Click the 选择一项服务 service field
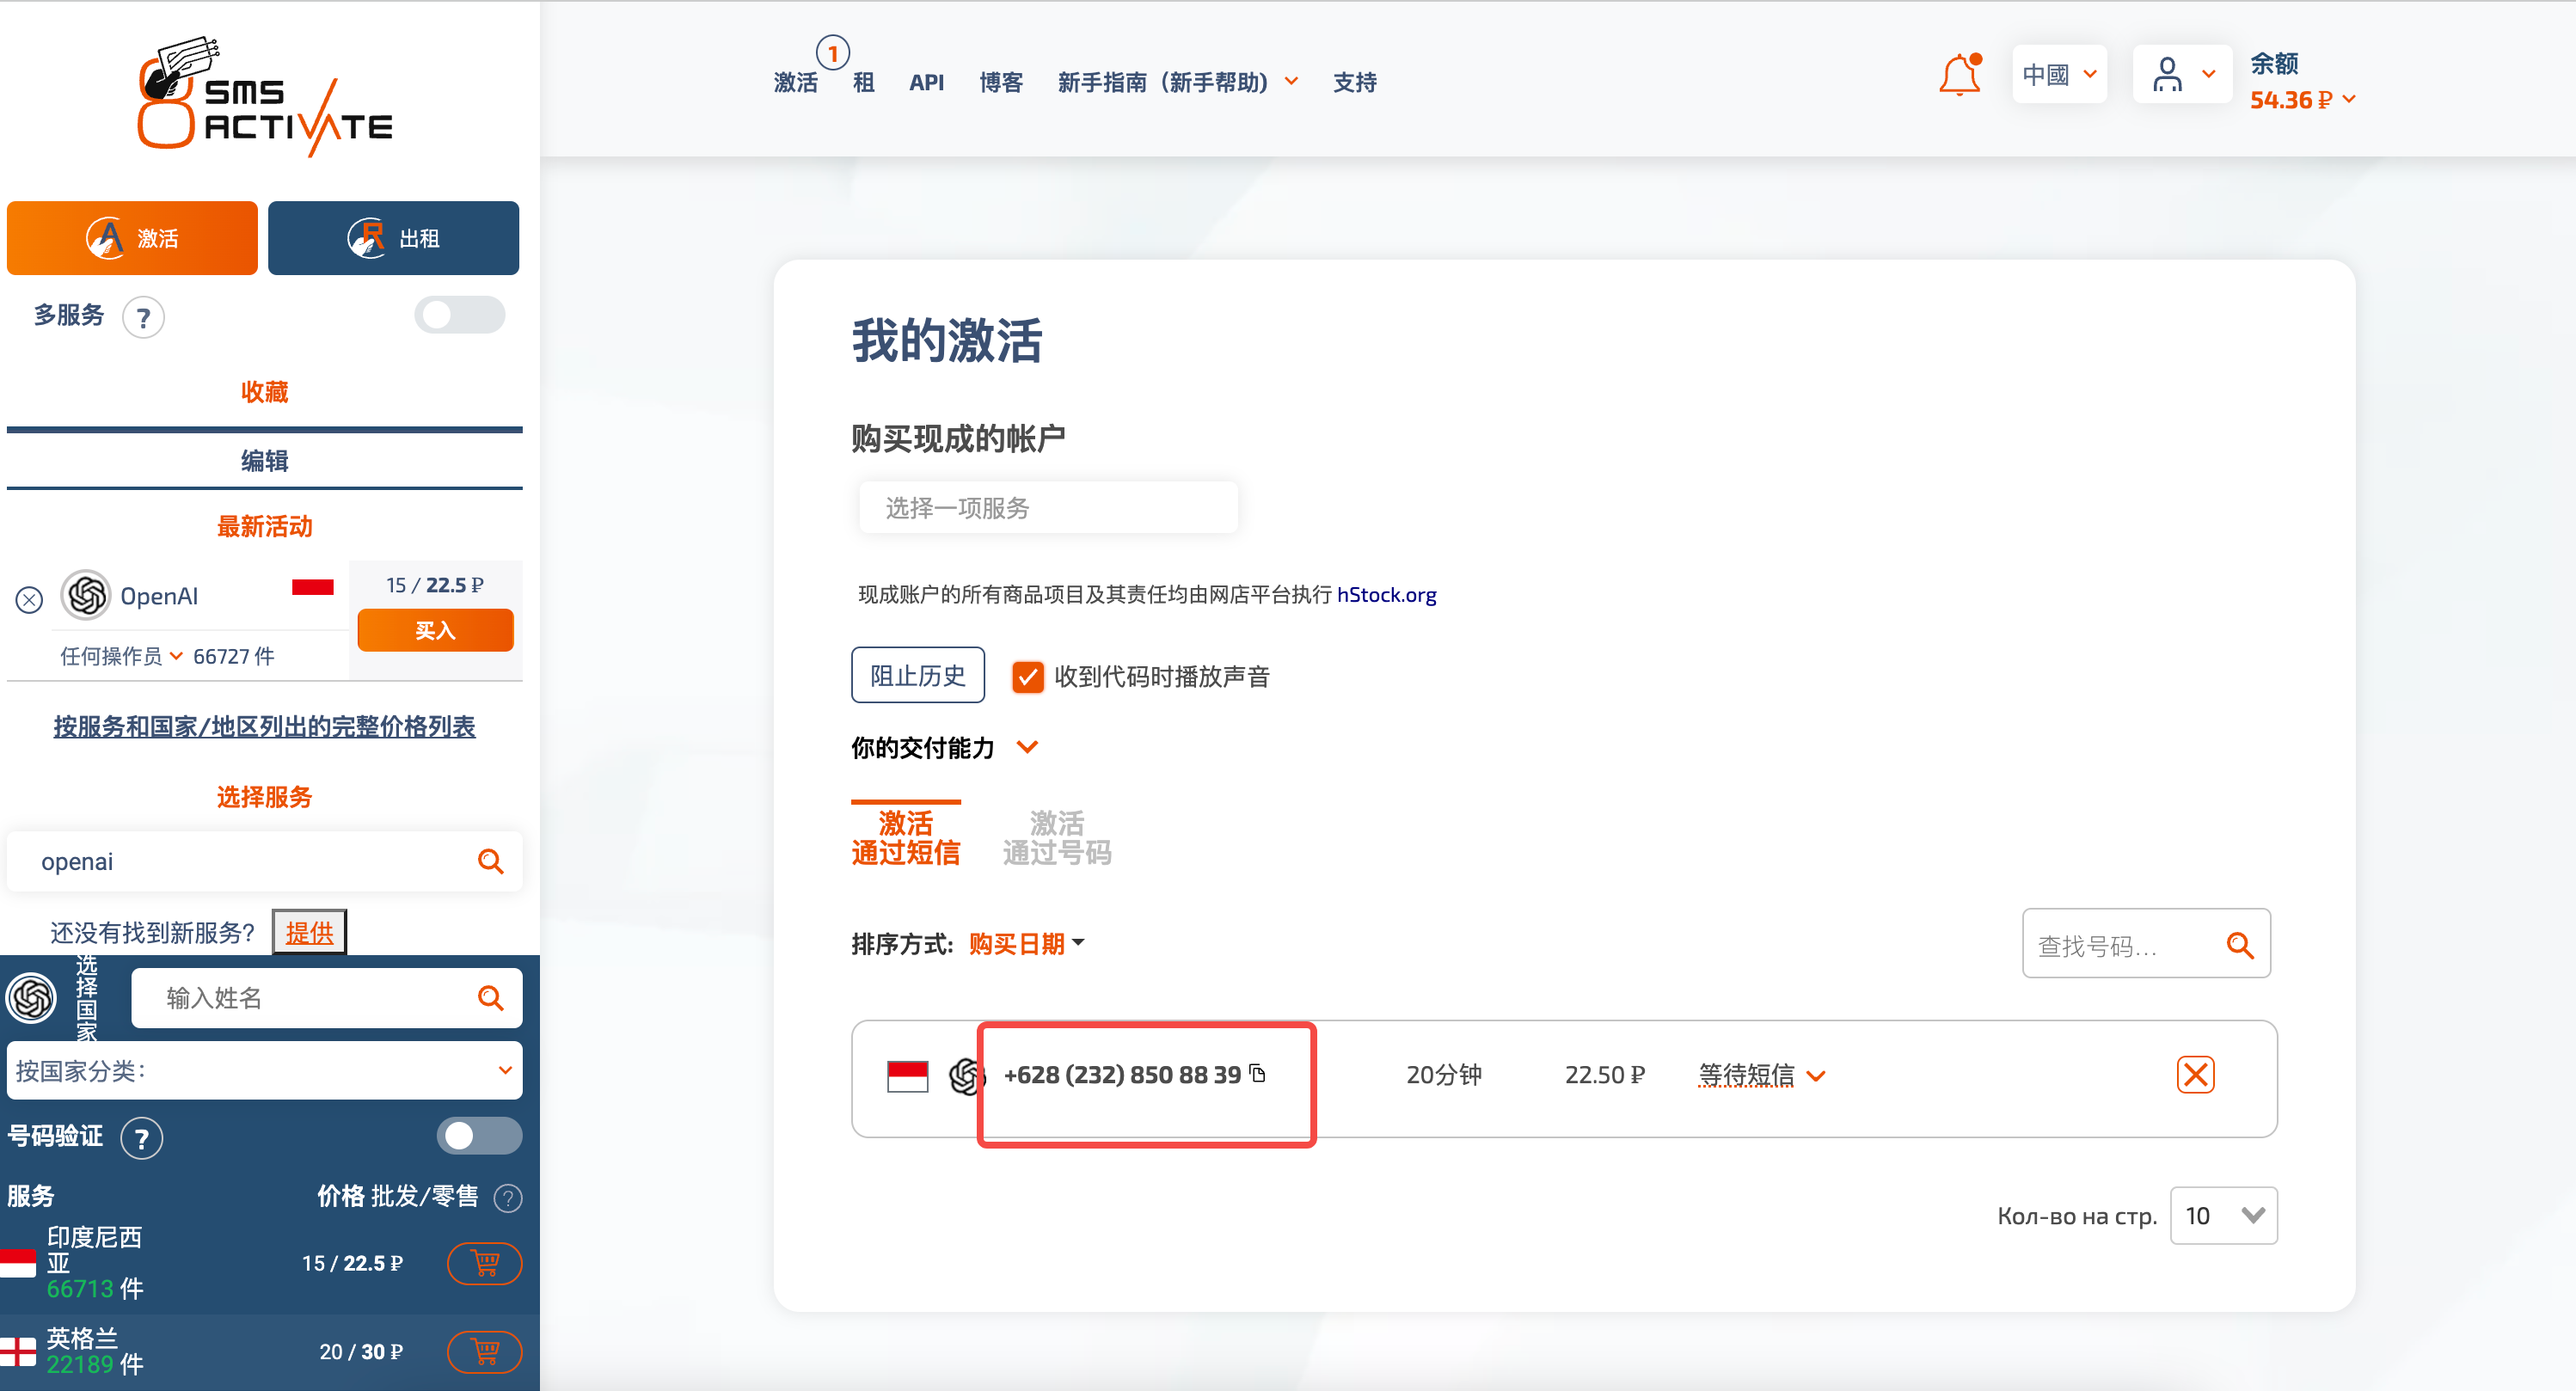This screenshot has width=2576, height=1391. pyautogui.click(x=1048, y=508)
